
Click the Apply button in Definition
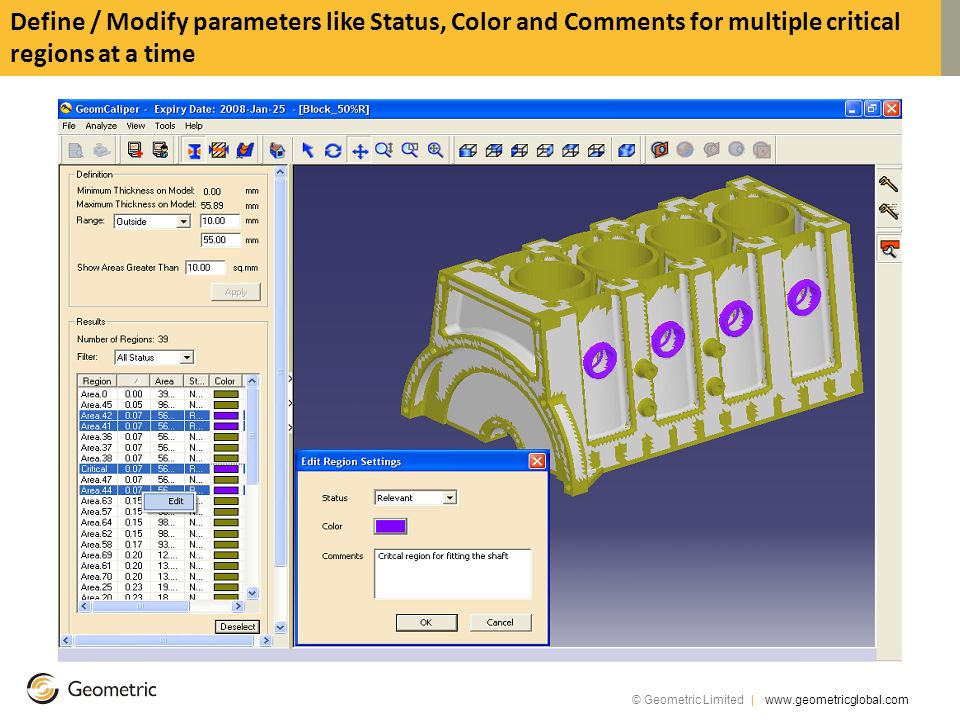coord(236,292)
